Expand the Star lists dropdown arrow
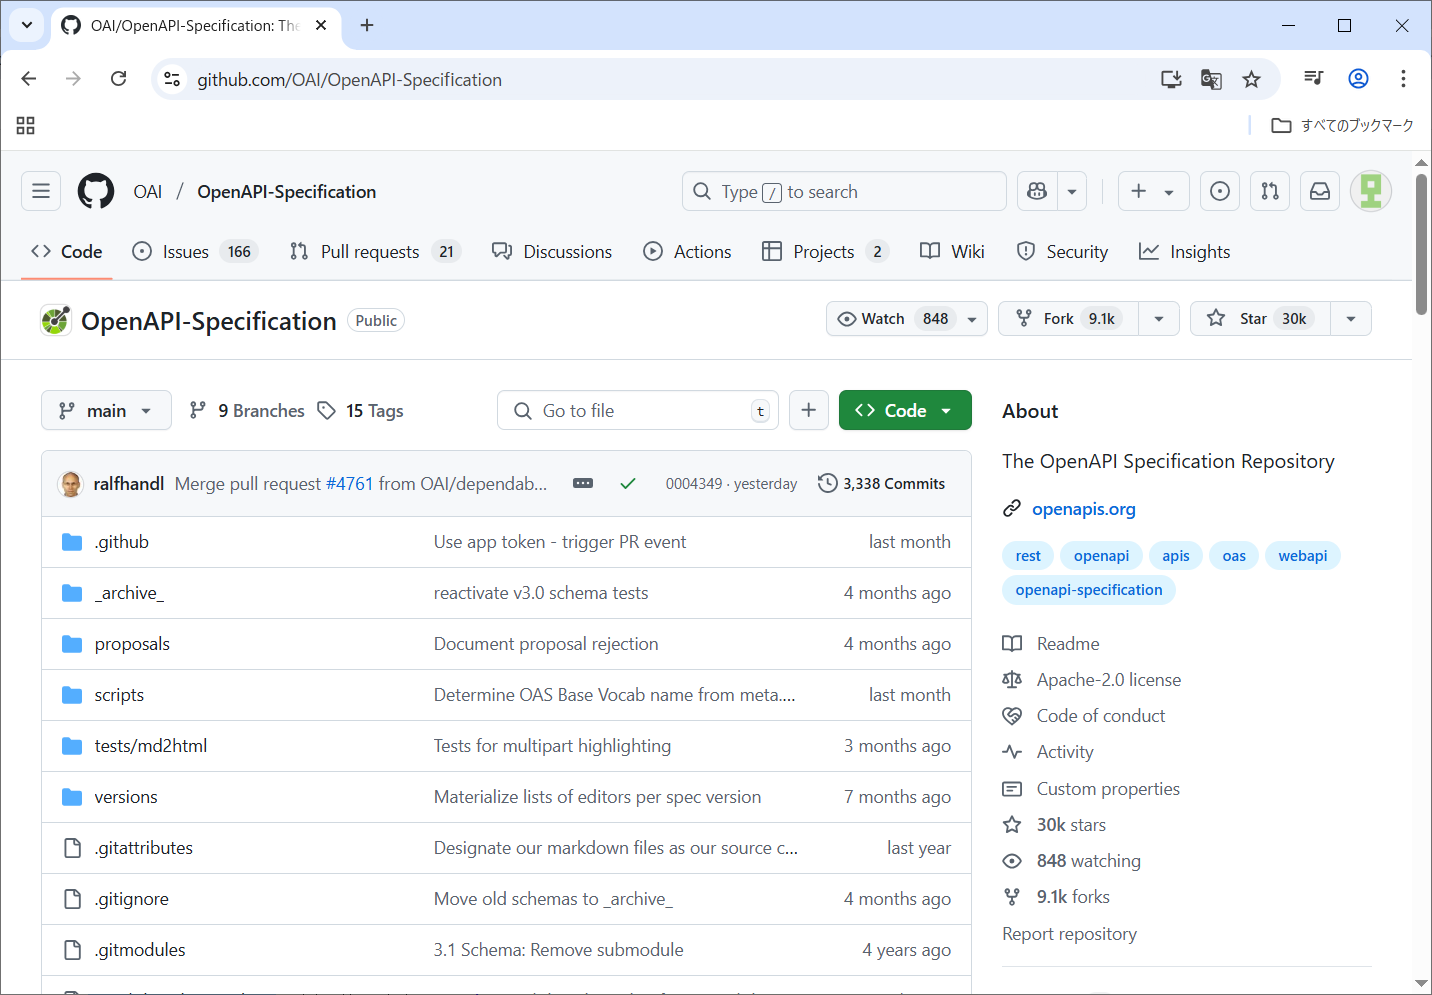The width and height of the screenshot is (1432, 995). 1350,319
